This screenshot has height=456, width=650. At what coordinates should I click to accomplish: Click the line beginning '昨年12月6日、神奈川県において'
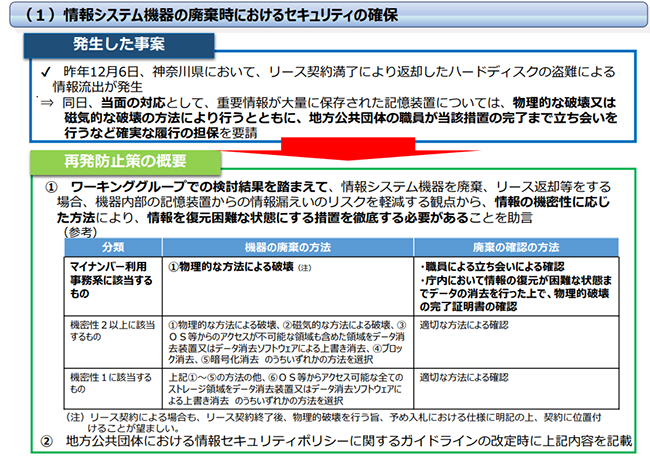pyautogui.click(x=339, y=72)
